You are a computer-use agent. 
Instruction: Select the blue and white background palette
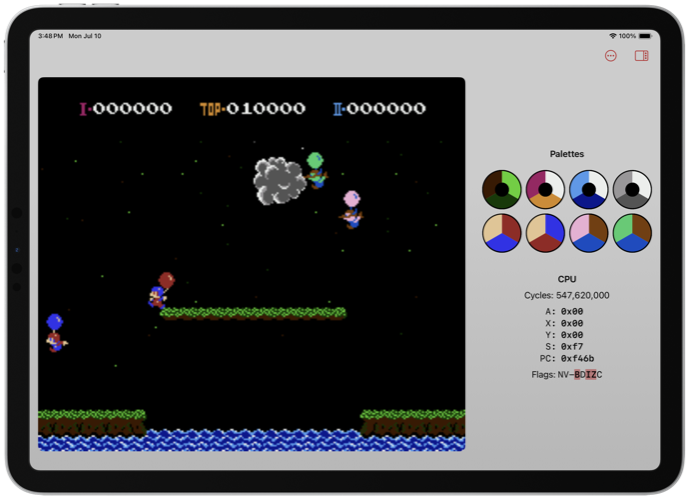point(589,190)
